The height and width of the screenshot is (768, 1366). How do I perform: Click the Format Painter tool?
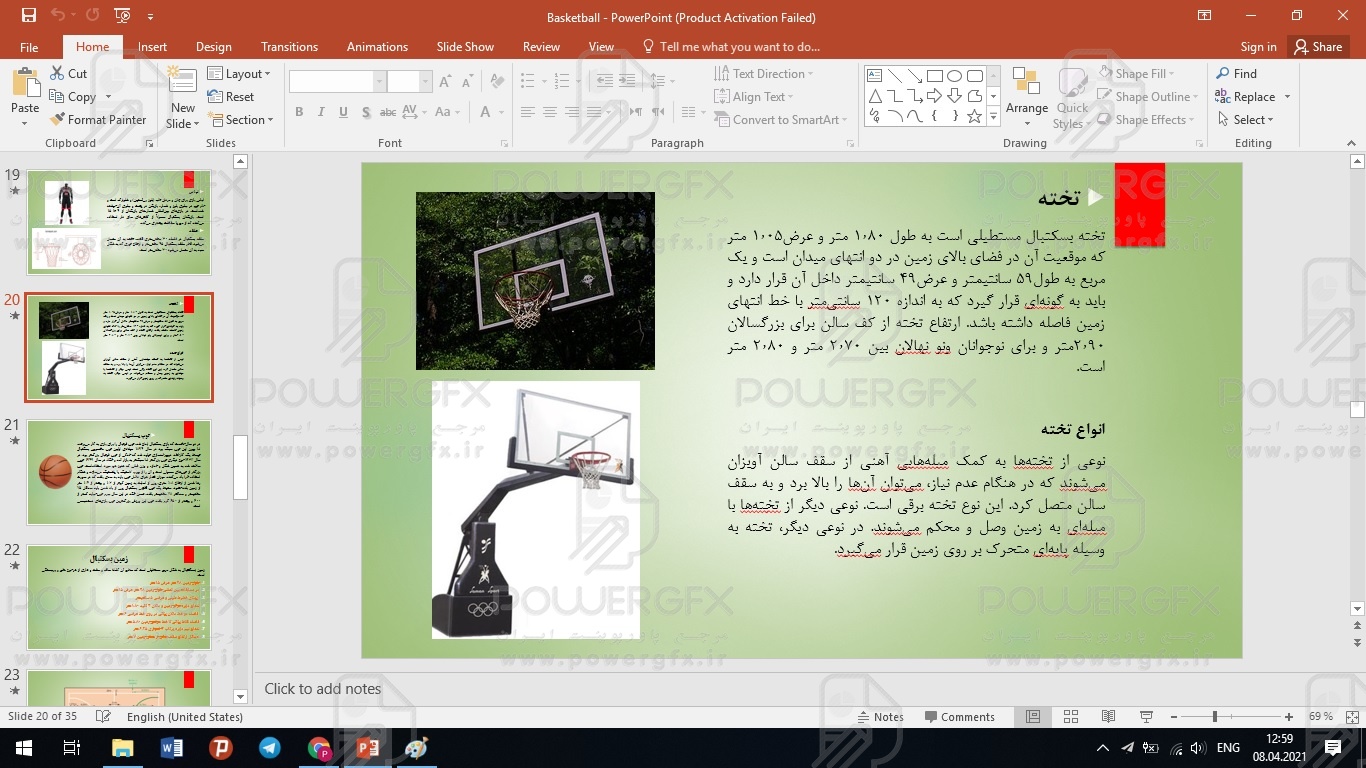click(x=97, y=120)
